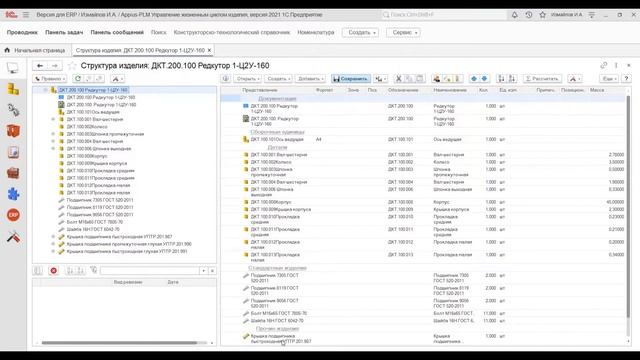Expand the ДКТ.100.003 Шпонка промежуточная tree node
Screen dimensions: 640x360
point(53,134)
